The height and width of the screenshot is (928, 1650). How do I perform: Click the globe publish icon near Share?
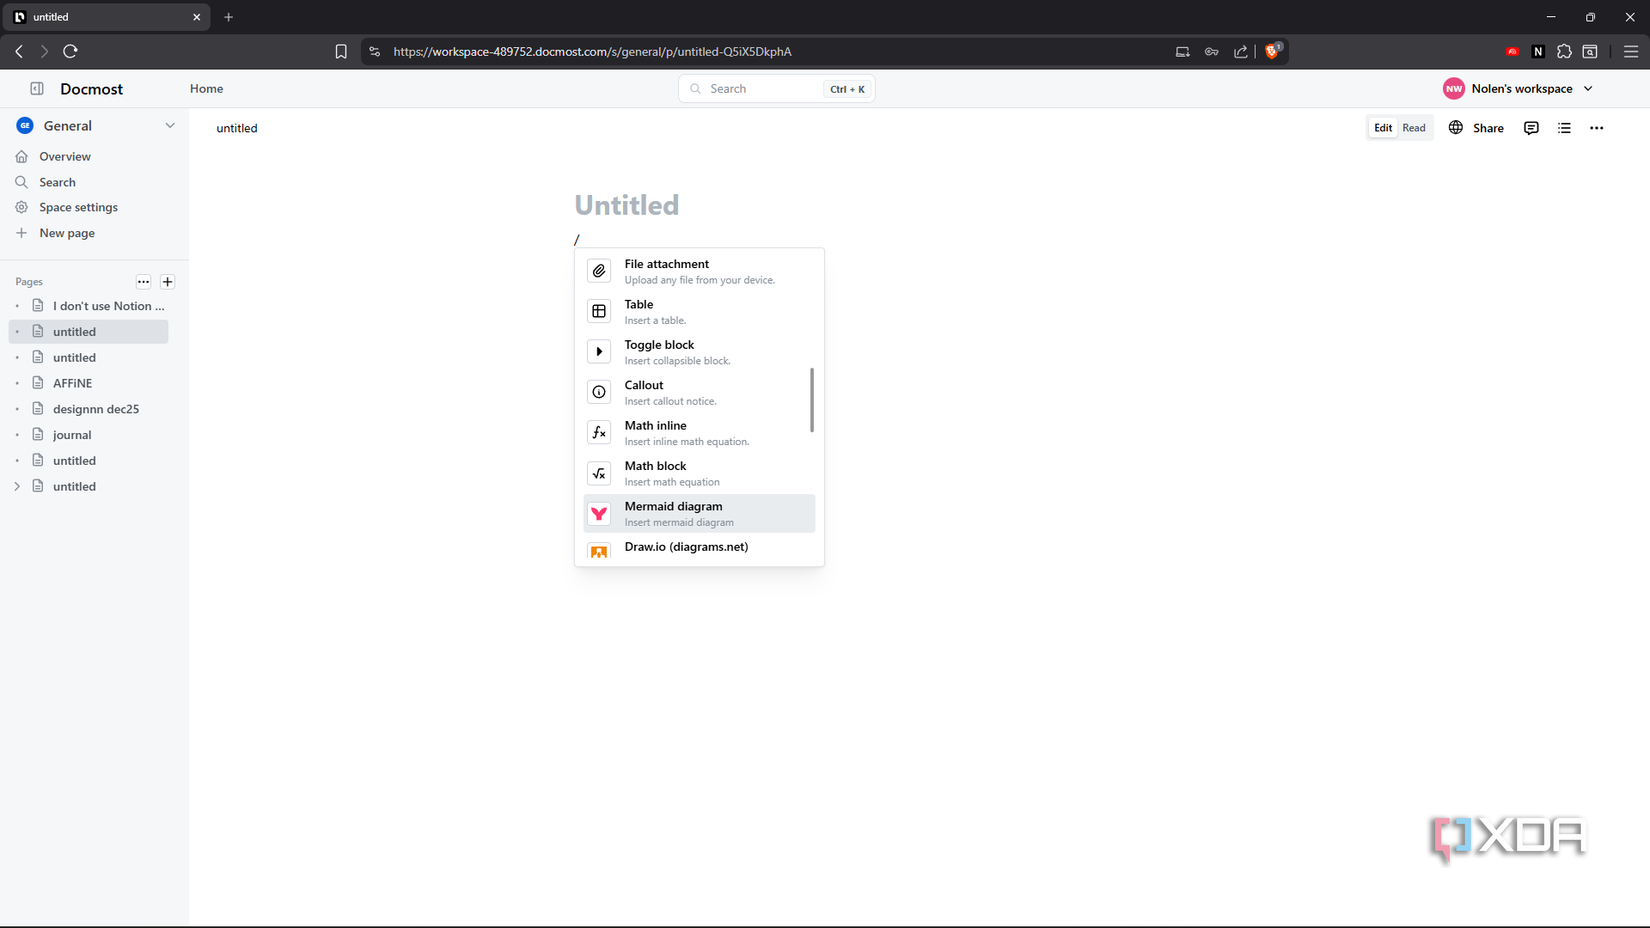point(1455,128)
